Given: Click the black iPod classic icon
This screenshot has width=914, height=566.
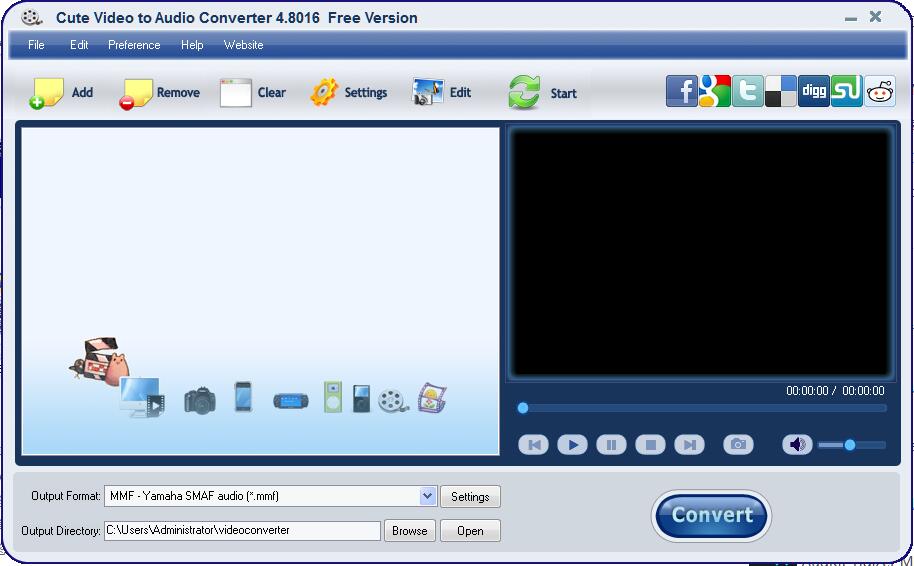Looking at the screenshot, I should (361, 399).
